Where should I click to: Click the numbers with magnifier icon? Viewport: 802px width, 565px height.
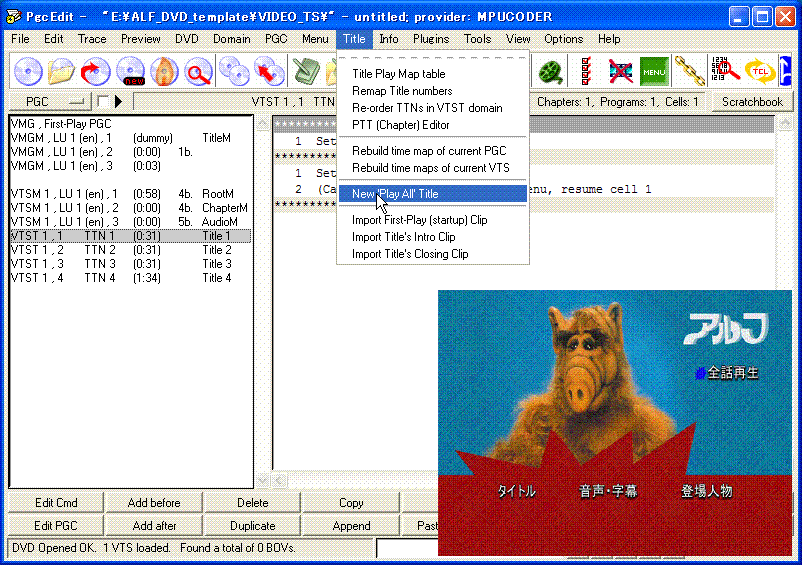coord(725,69)
